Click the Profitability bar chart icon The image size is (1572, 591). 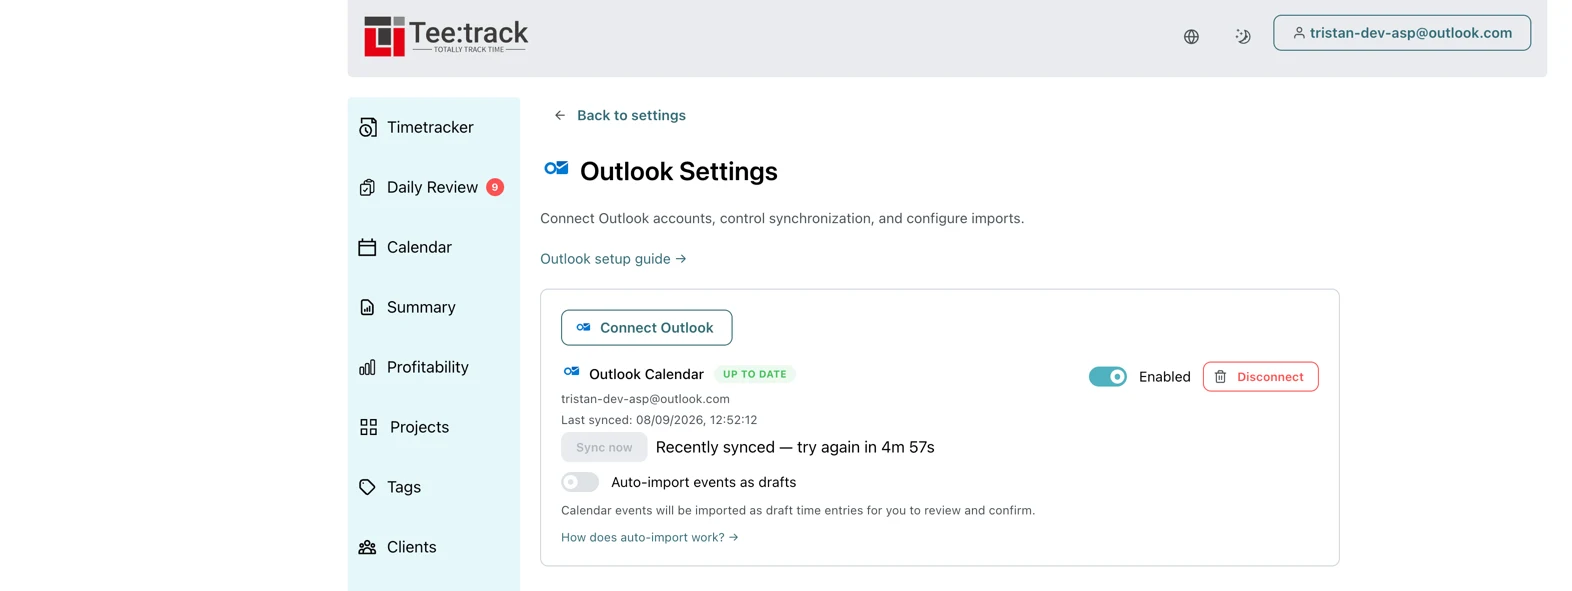367,367
